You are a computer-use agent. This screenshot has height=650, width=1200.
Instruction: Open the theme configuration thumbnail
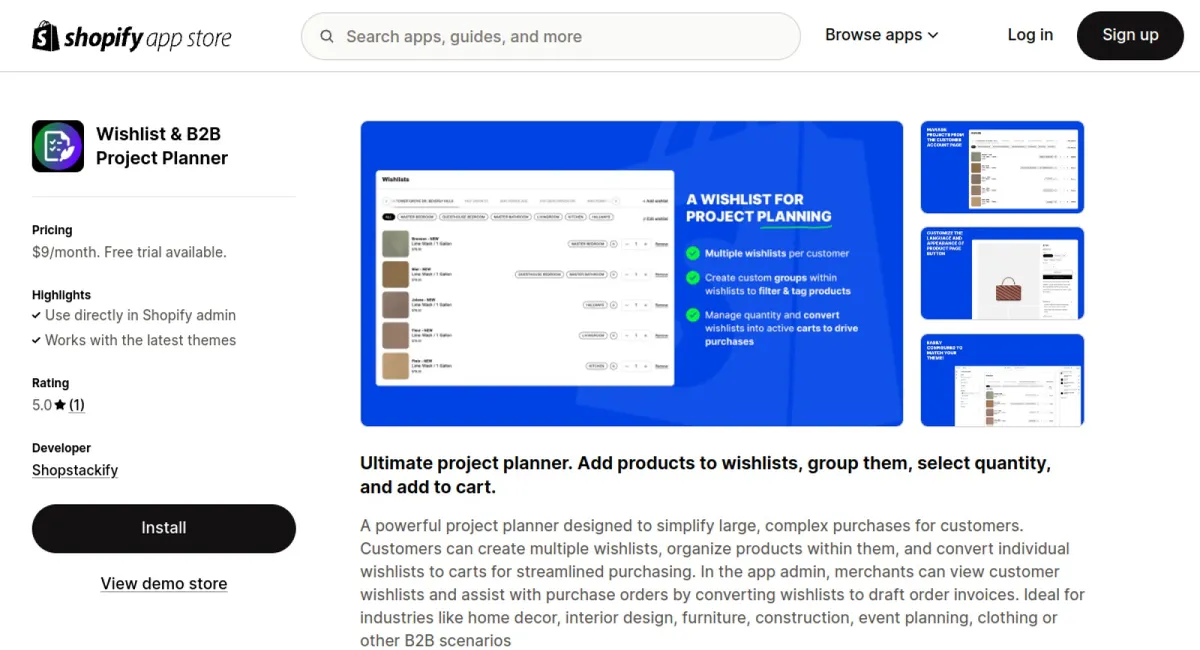tap(1002, 380)
